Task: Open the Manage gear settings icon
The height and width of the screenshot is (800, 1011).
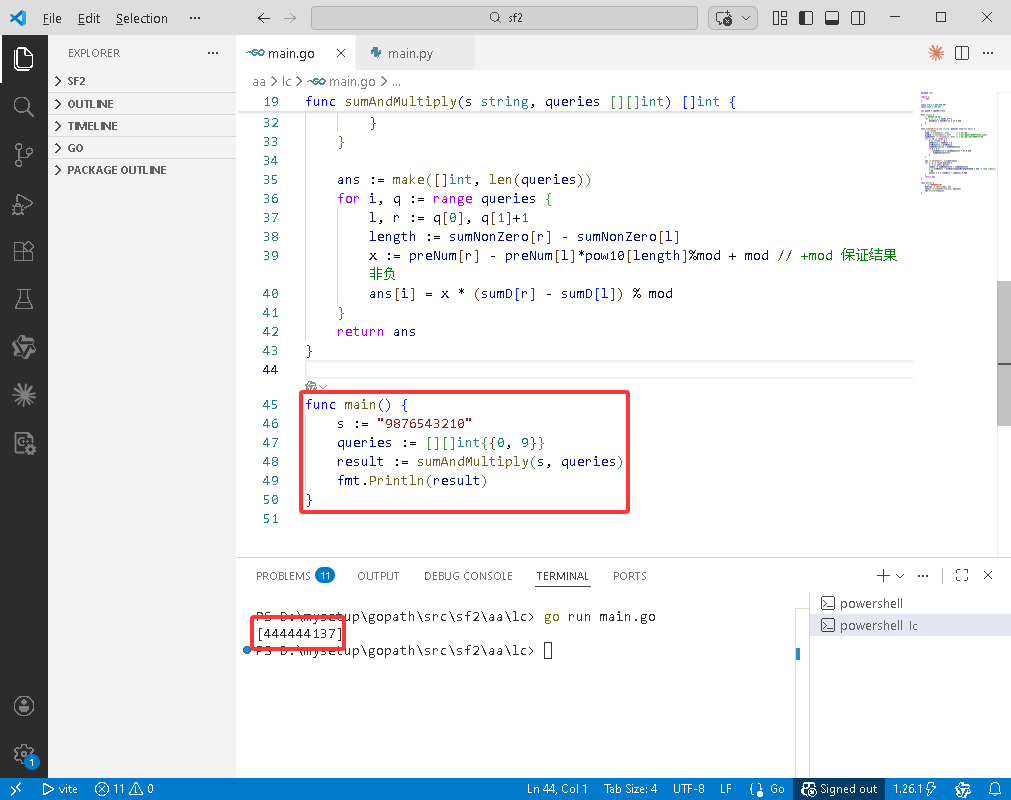Action: click(24, 754)
